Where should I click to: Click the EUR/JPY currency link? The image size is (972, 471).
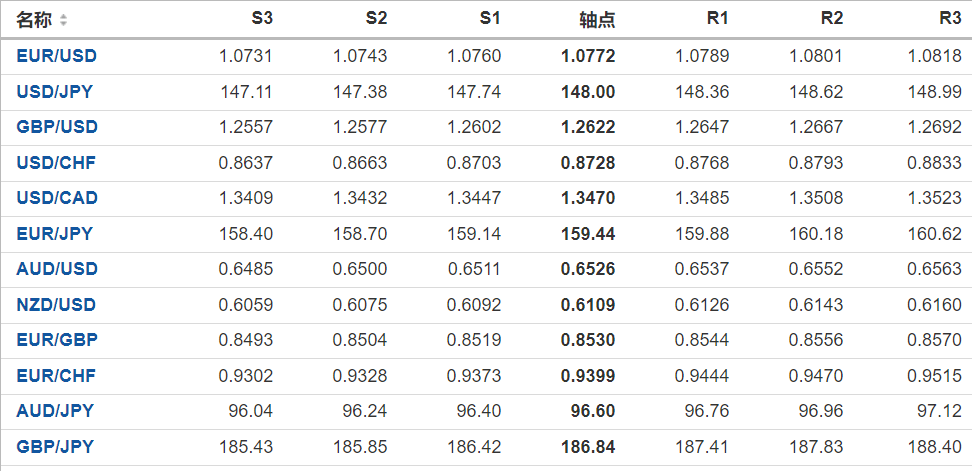[x=54, y=234]
